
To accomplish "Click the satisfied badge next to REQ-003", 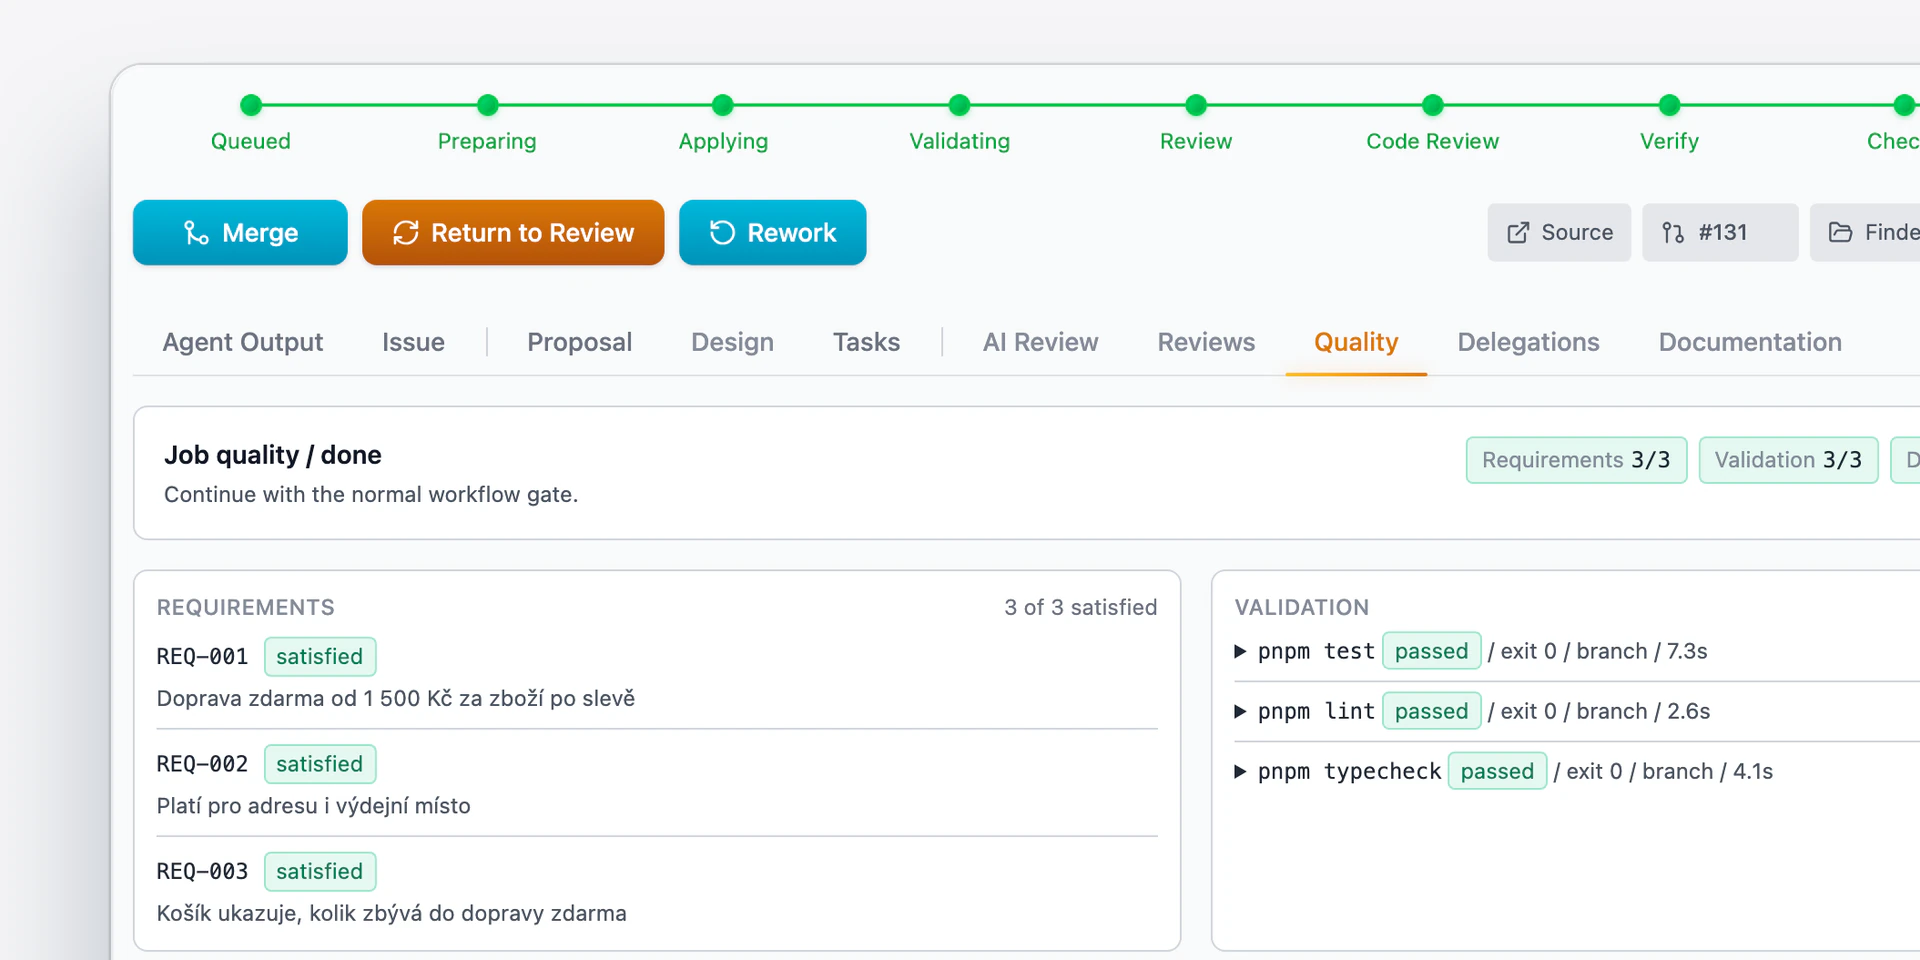I will (320, 872).
